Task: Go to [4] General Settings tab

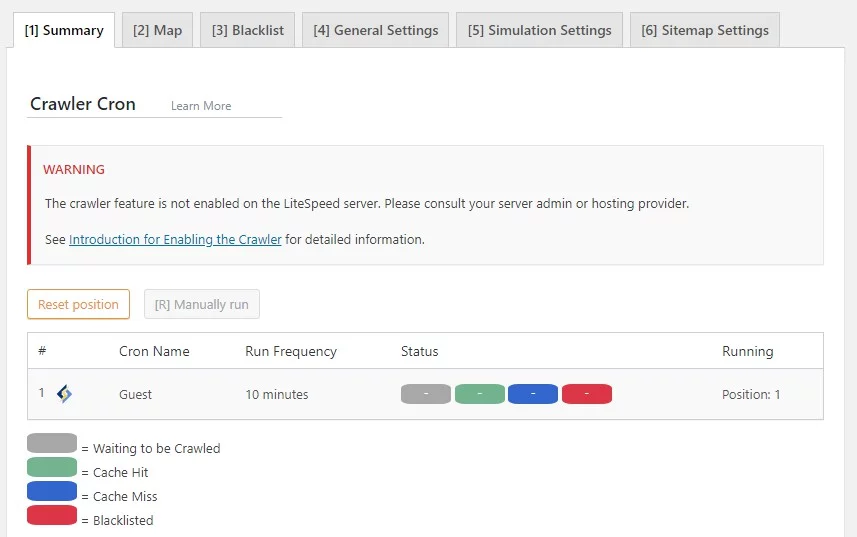Action: tap(375, 30)
